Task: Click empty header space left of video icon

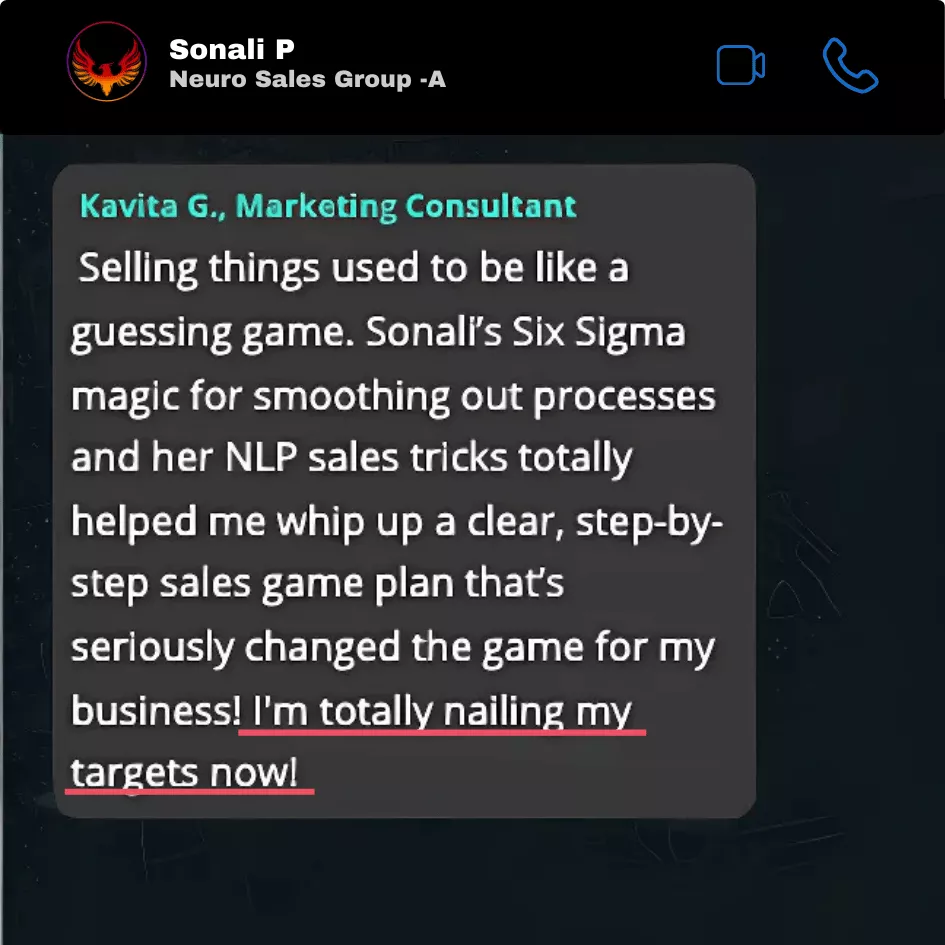Action: pyautogui.click(x=580, y=66)
